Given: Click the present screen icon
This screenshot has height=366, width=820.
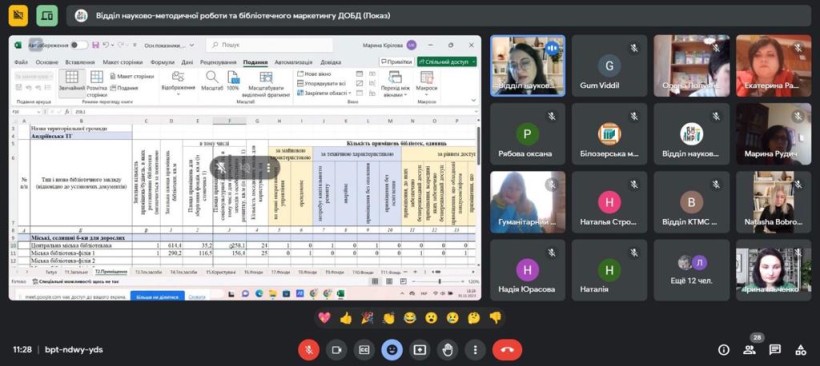Looking at the screenshot, I should click(x=419, y=350).
